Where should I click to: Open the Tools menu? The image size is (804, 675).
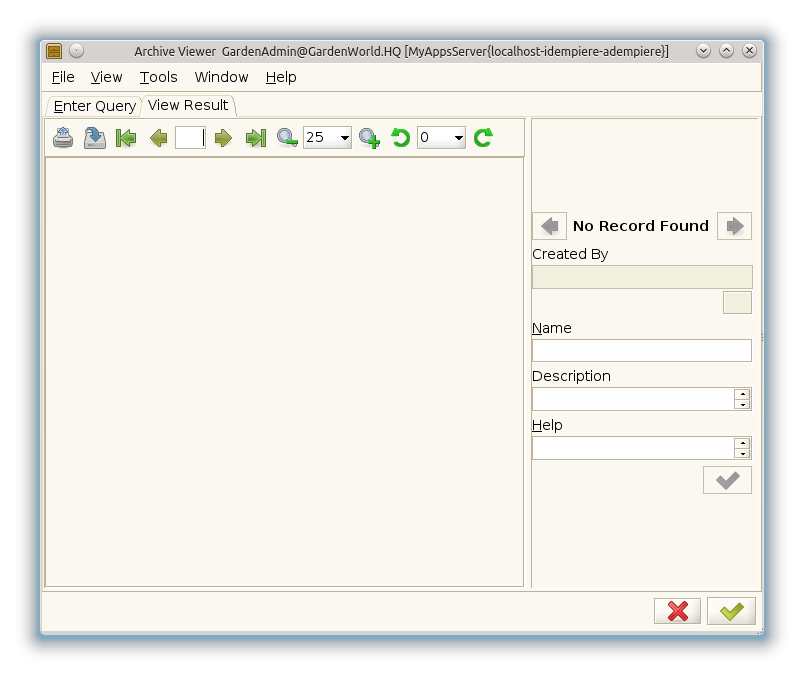pos(158,77)
